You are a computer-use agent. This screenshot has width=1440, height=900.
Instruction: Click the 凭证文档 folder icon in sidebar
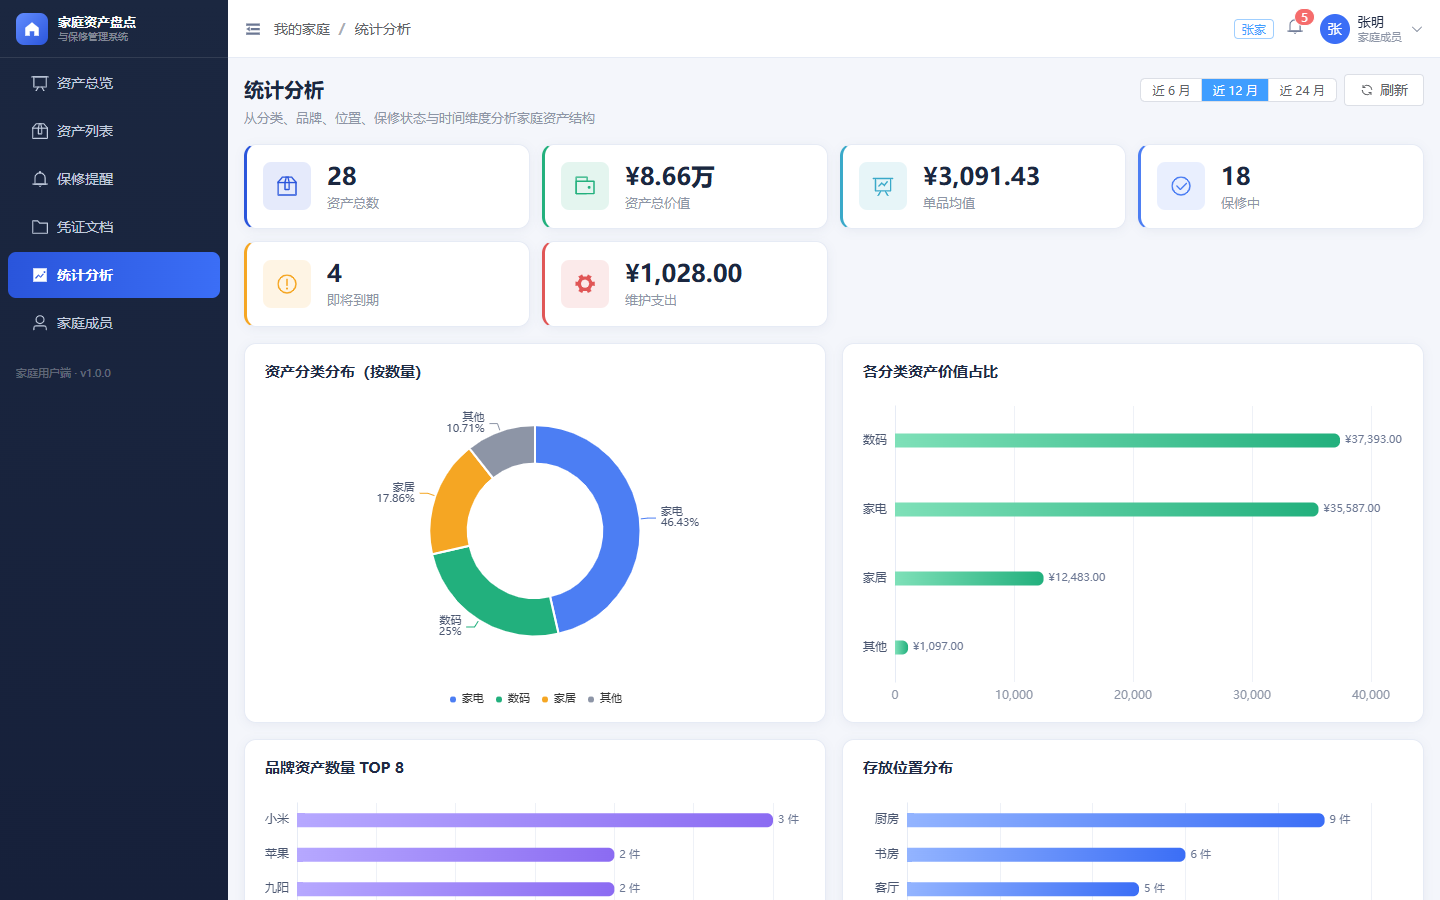[40, 227]
